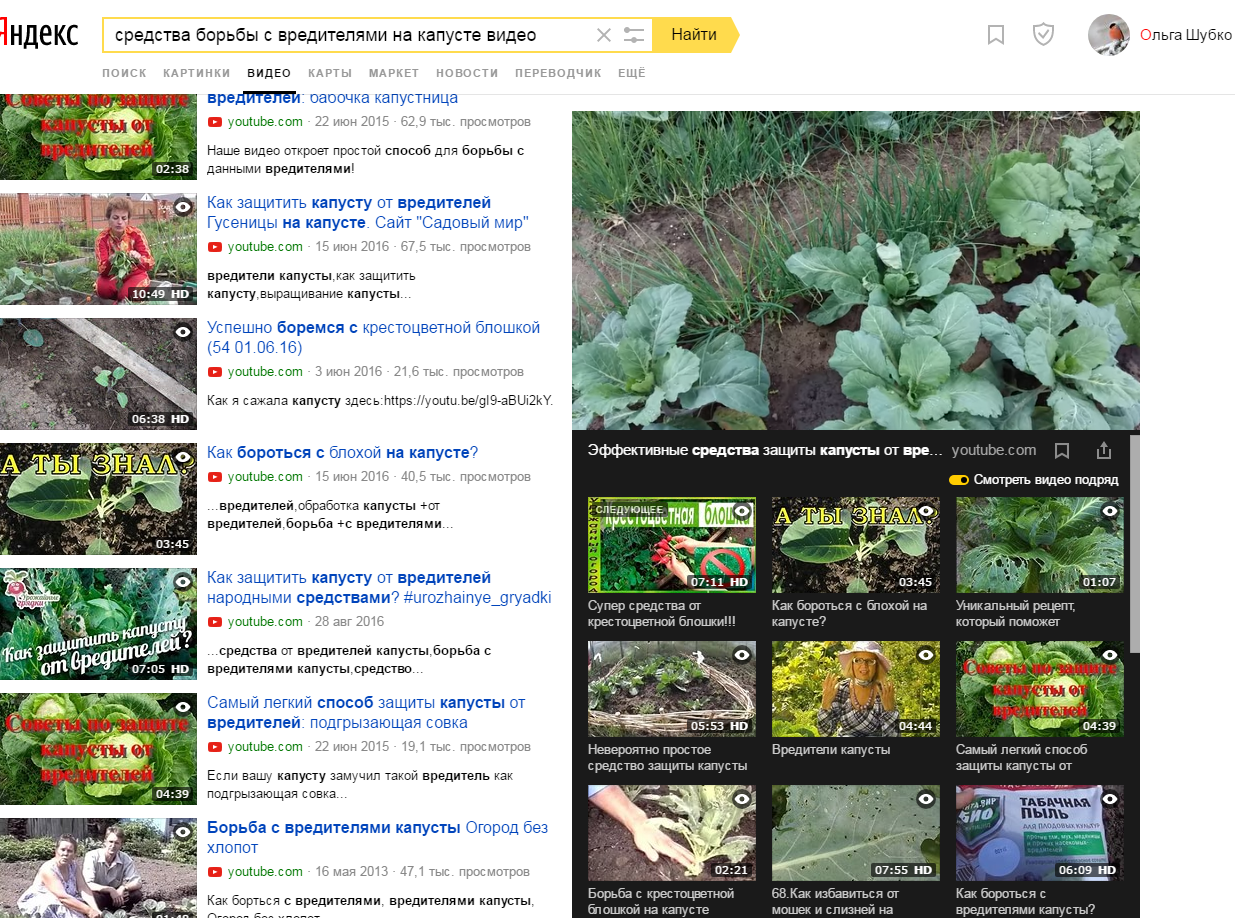The height and width of the screenshot is (918, 1235).
Task: Open the user avatar of Ольга Шубко
Action: (1109, 35)
